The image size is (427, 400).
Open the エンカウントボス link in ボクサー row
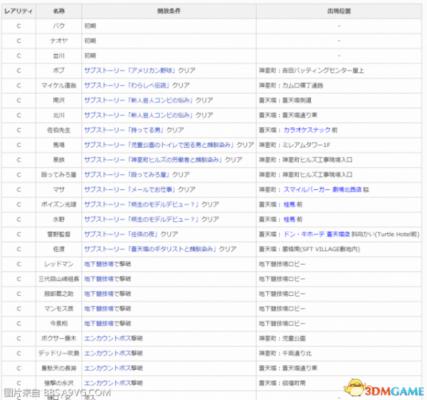[x=113, y=338]
